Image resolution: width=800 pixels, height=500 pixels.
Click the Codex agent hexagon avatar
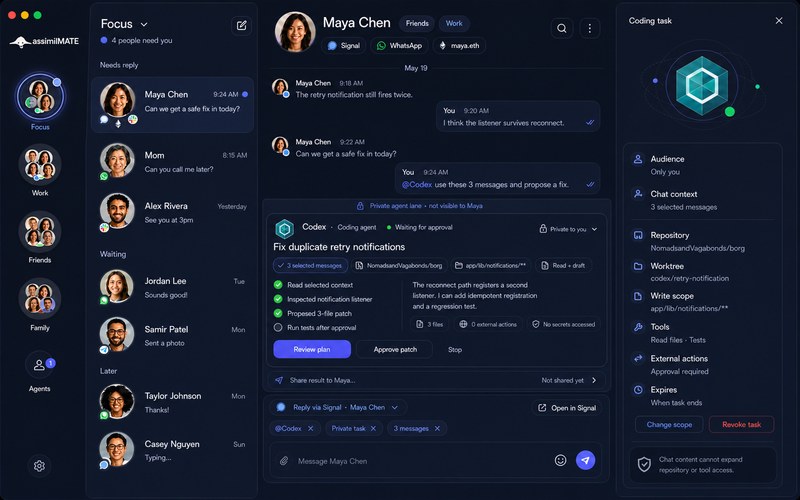(284, 229)
